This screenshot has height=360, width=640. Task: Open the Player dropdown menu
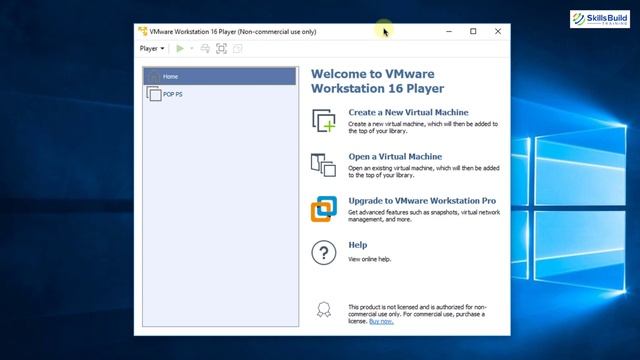(x=152, y=49)
